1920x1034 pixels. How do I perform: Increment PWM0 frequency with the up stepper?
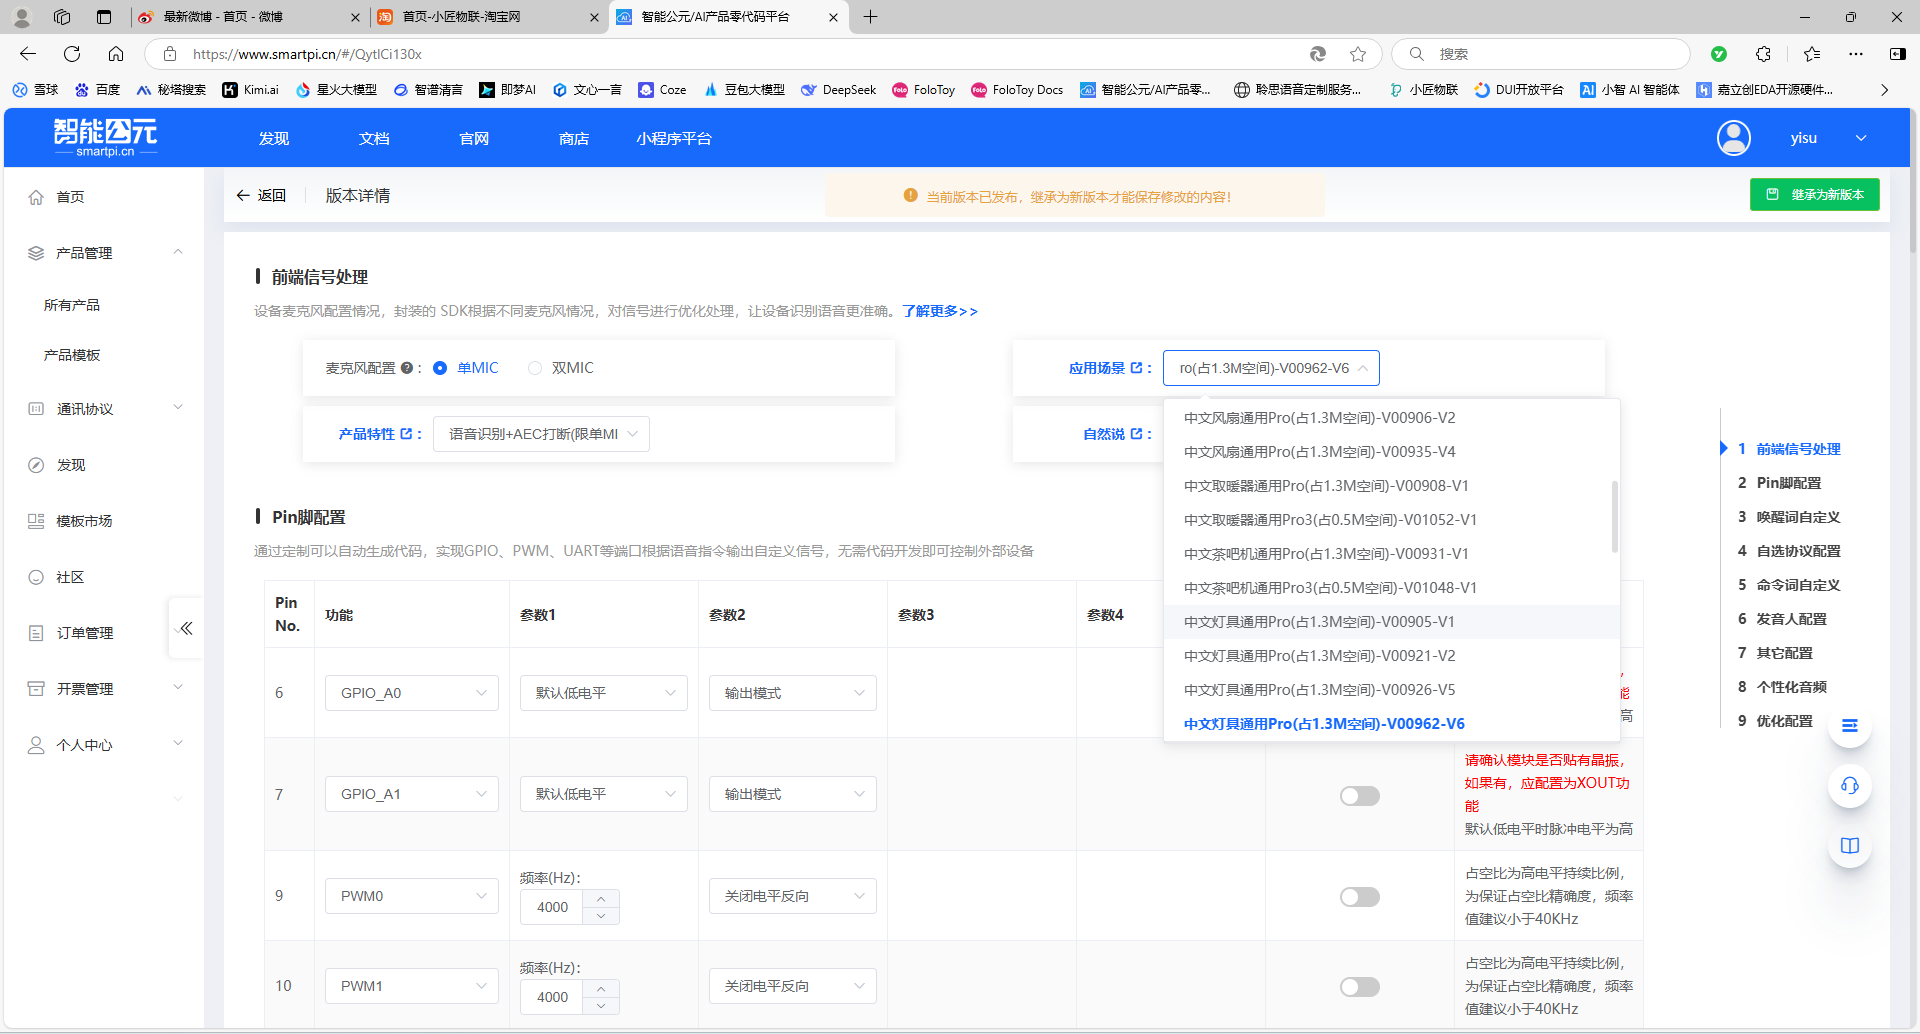tap(601, 899)
